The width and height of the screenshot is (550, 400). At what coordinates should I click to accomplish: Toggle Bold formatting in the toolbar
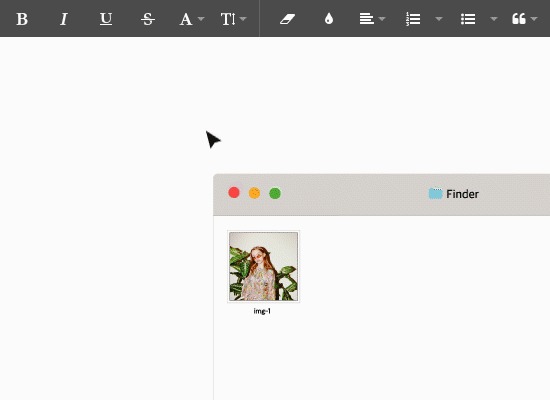(x=22, y=19)
